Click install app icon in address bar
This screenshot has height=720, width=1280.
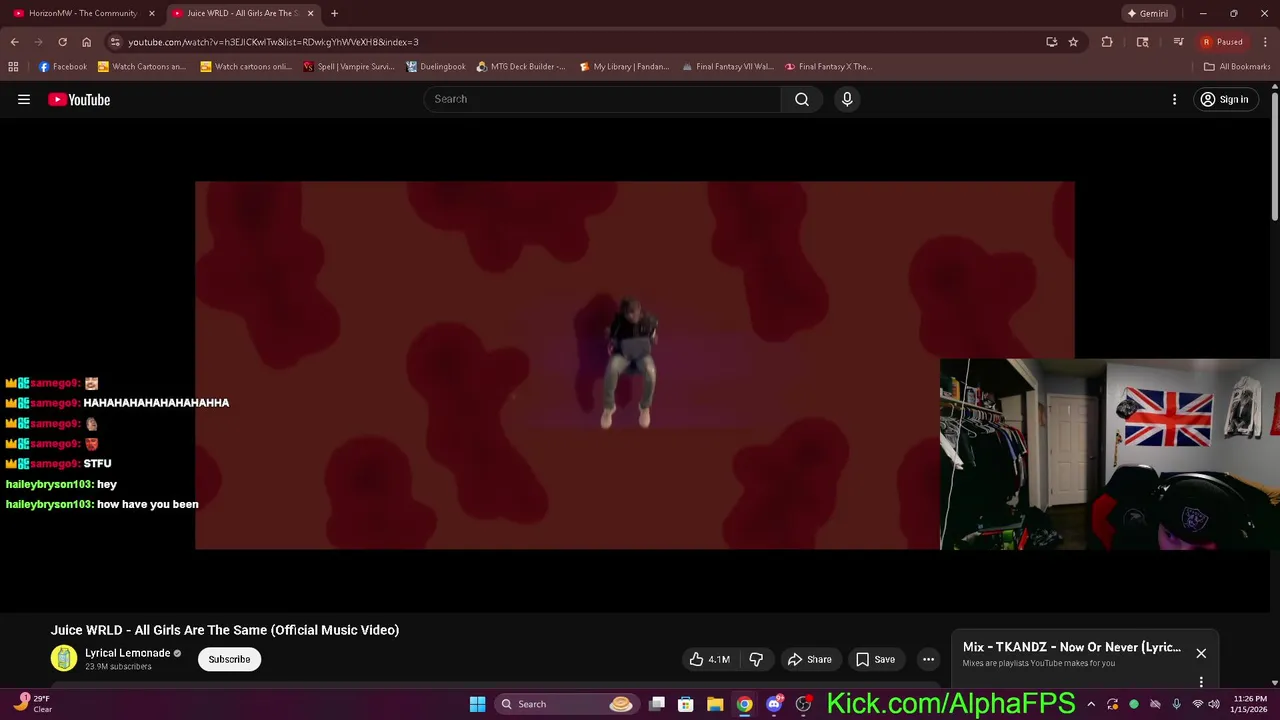[1051, 42]
